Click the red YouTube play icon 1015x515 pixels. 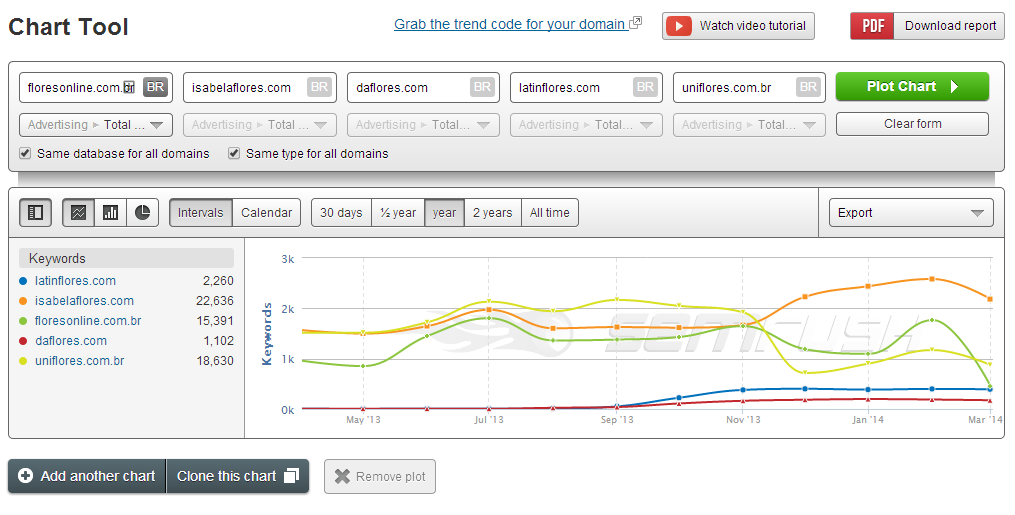[679, 26]
